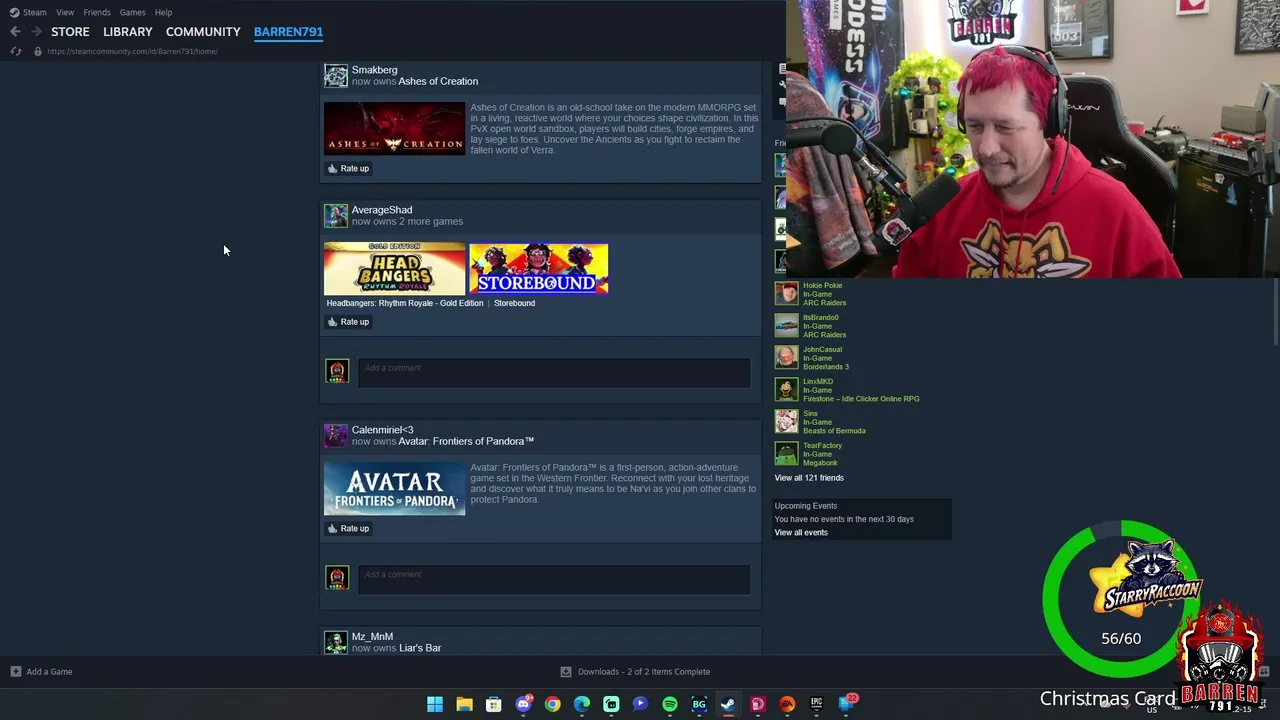Open friend JohnCasual's avatar

787,358
